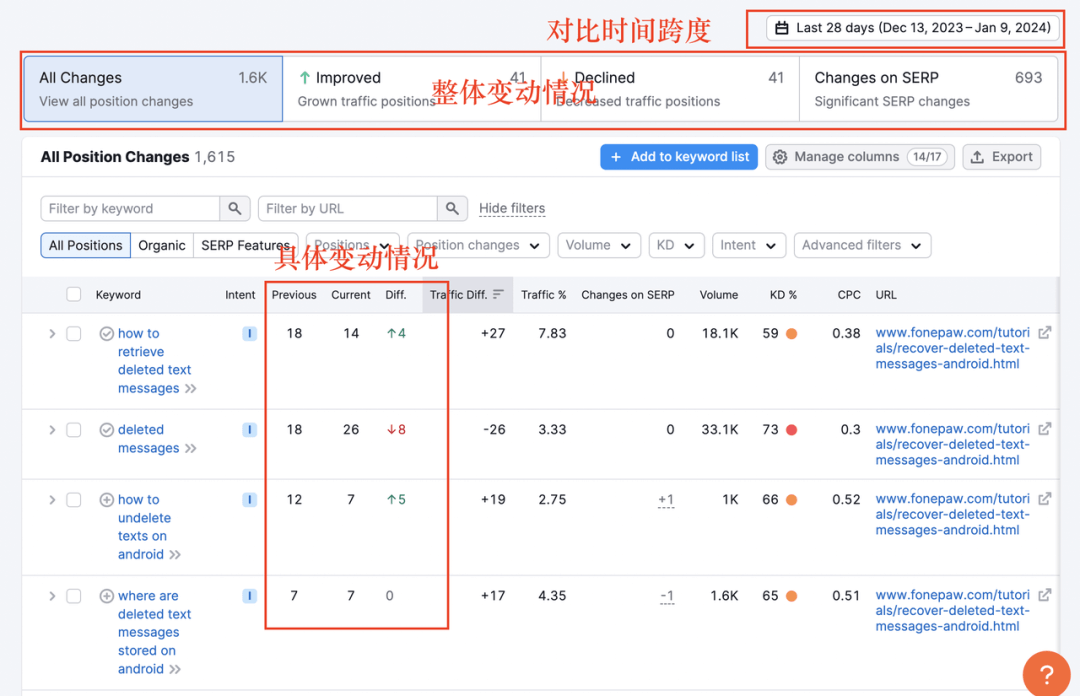Check the box for 'how to retrieve deleted text messages'
1080x696 pixels.
click(x=73, y=334)
